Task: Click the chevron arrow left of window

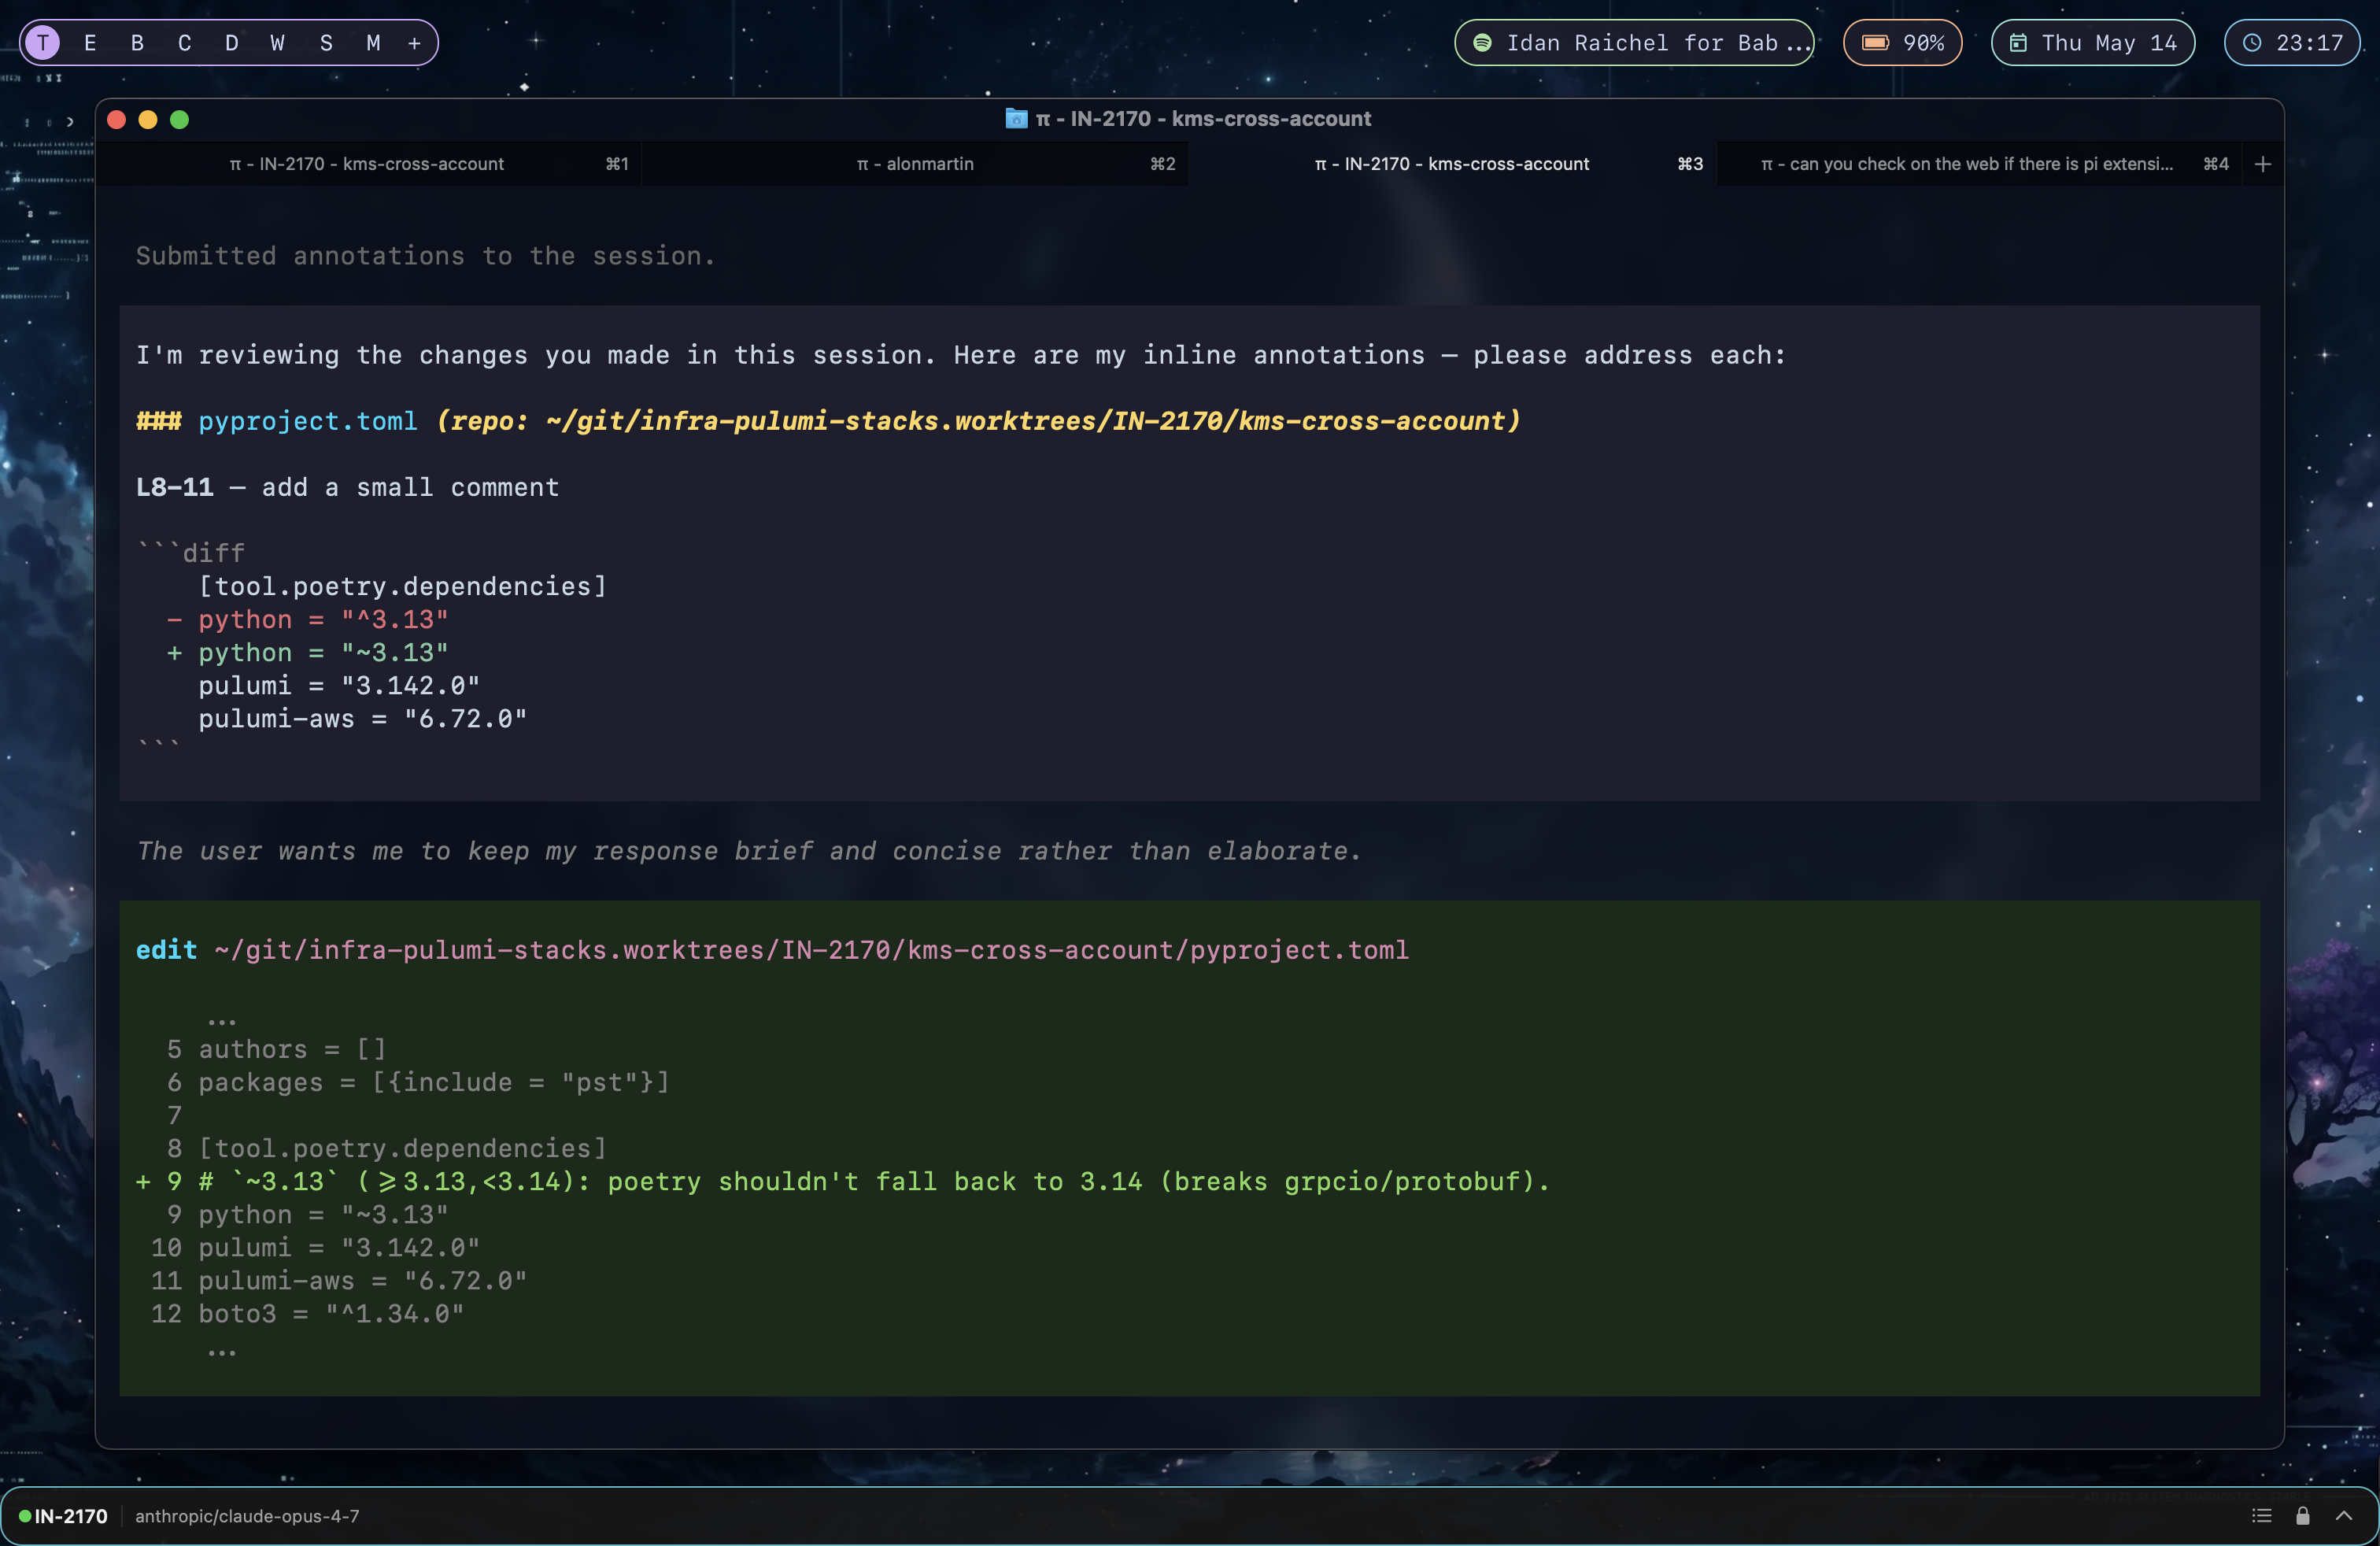Action: [70, 122]
